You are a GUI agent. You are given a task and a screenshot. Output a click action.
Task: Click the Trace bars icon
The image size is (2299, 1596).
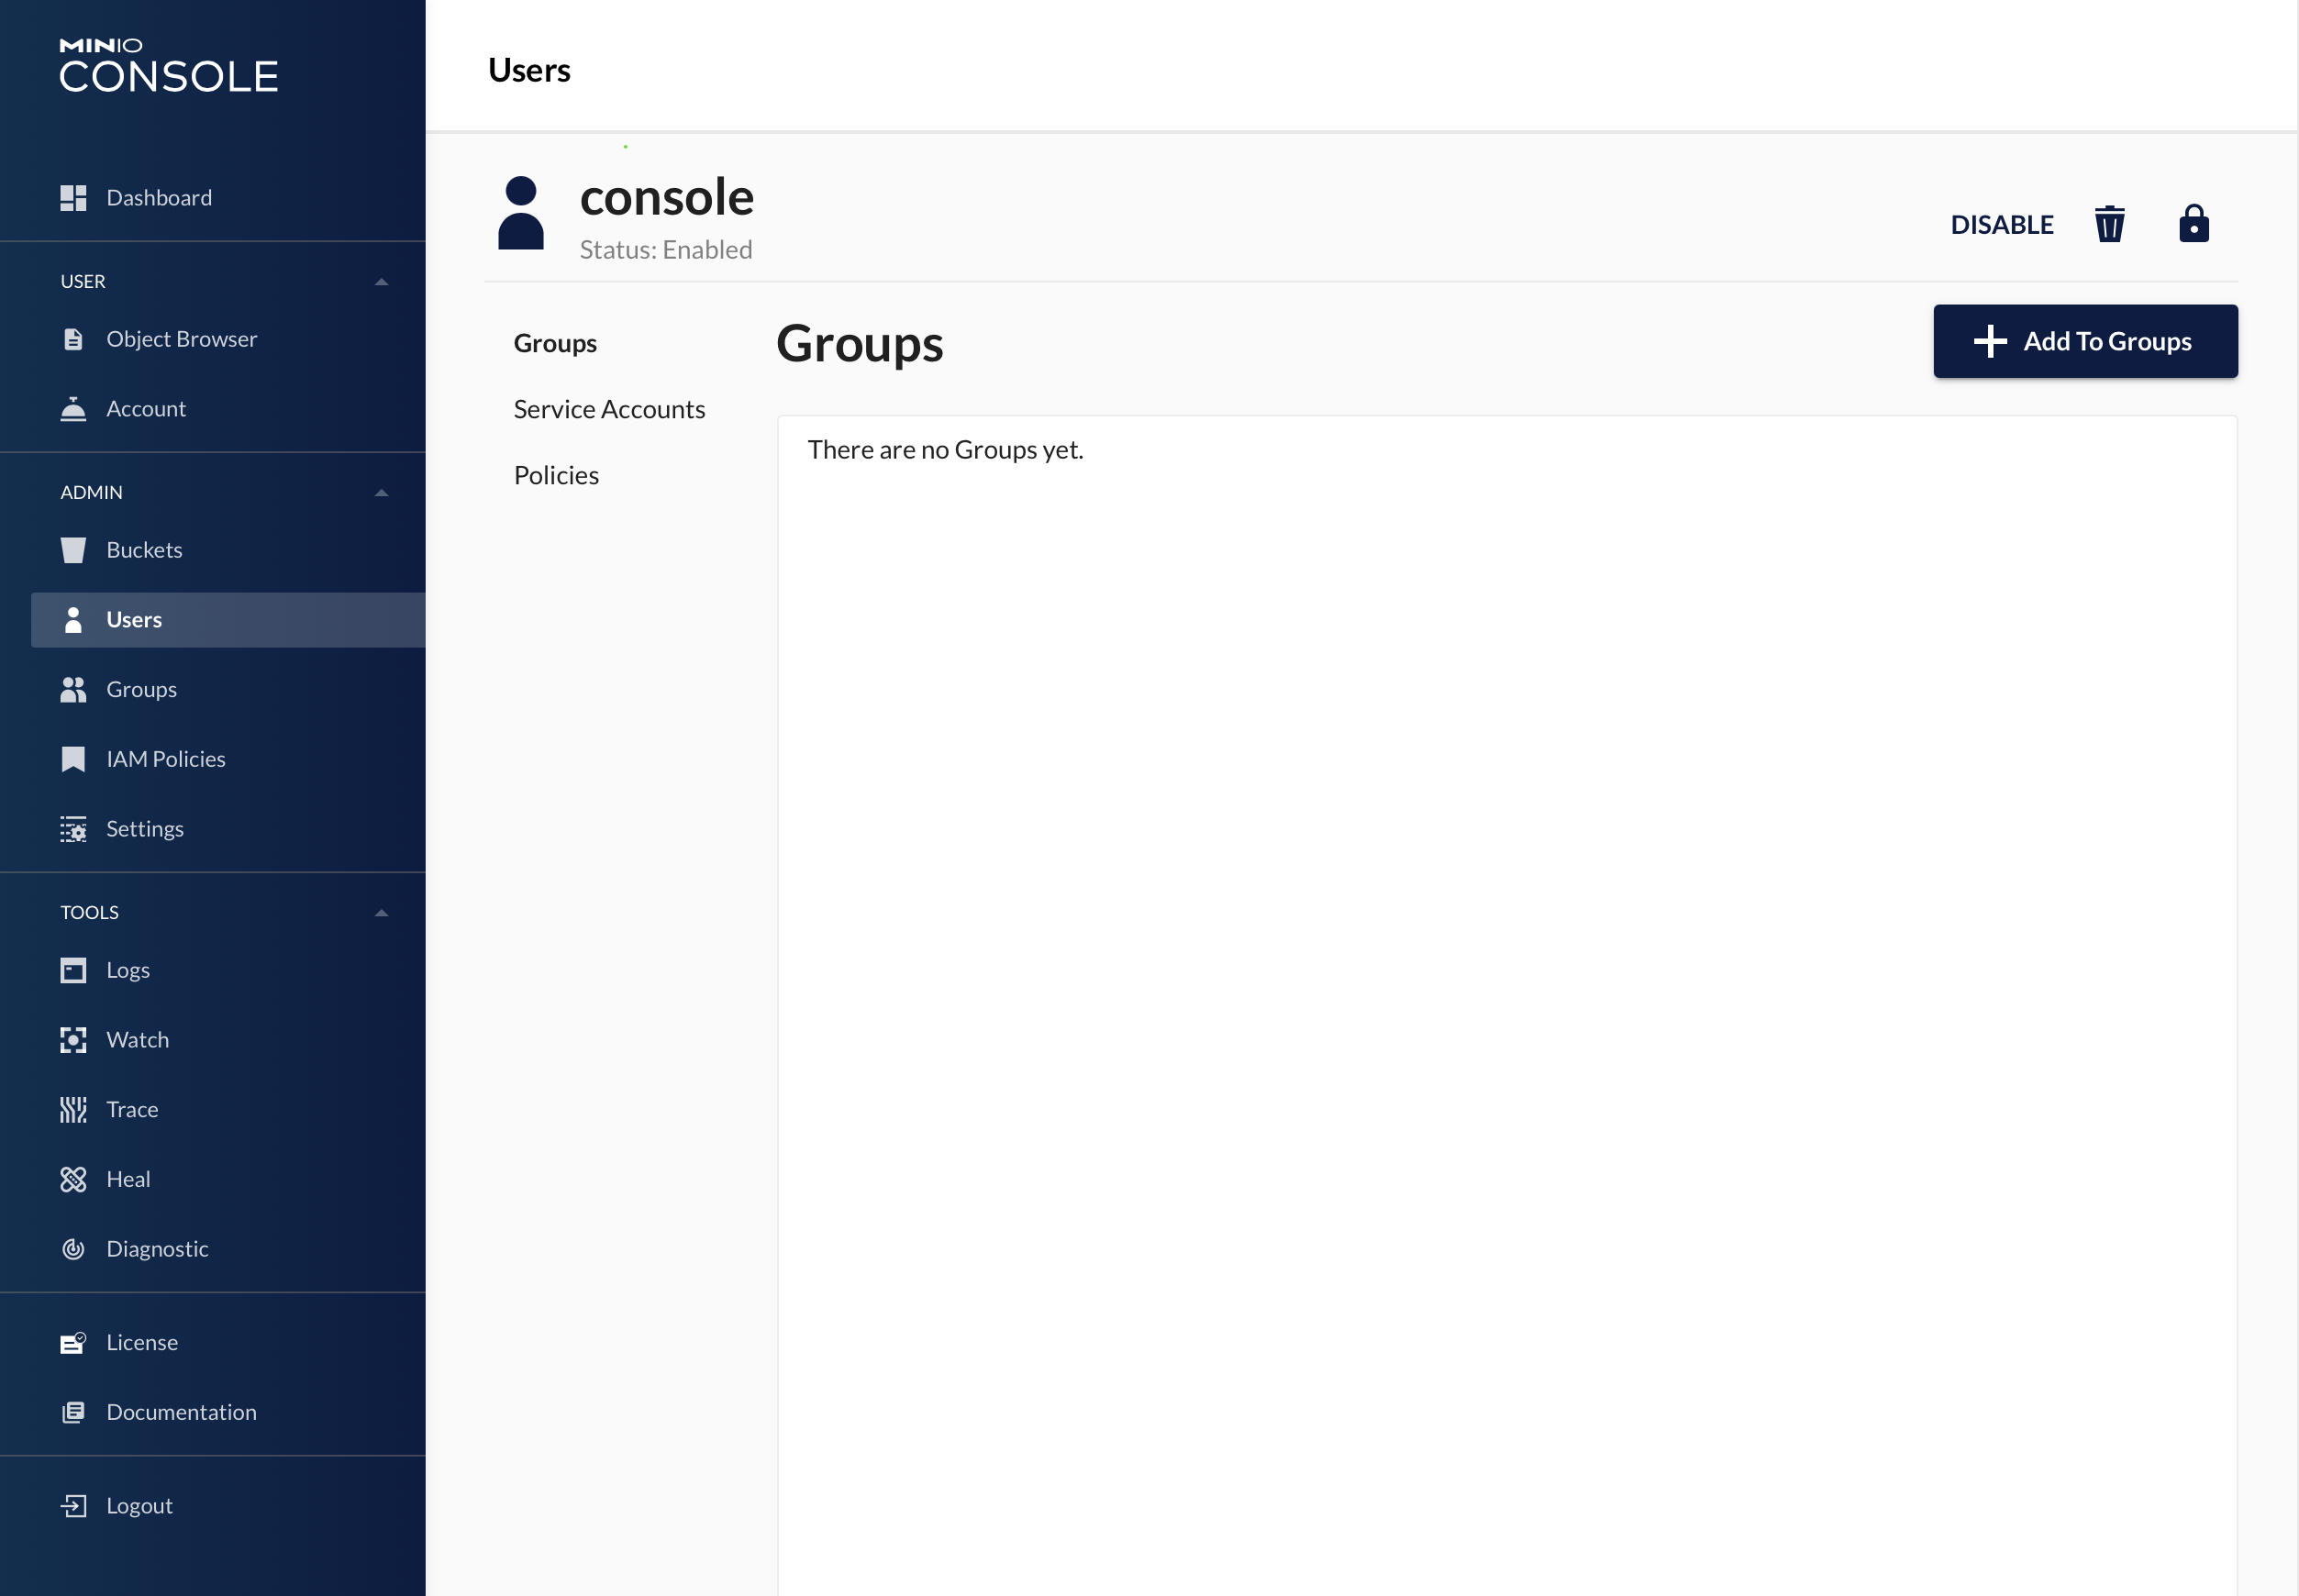click(73, 1110)
